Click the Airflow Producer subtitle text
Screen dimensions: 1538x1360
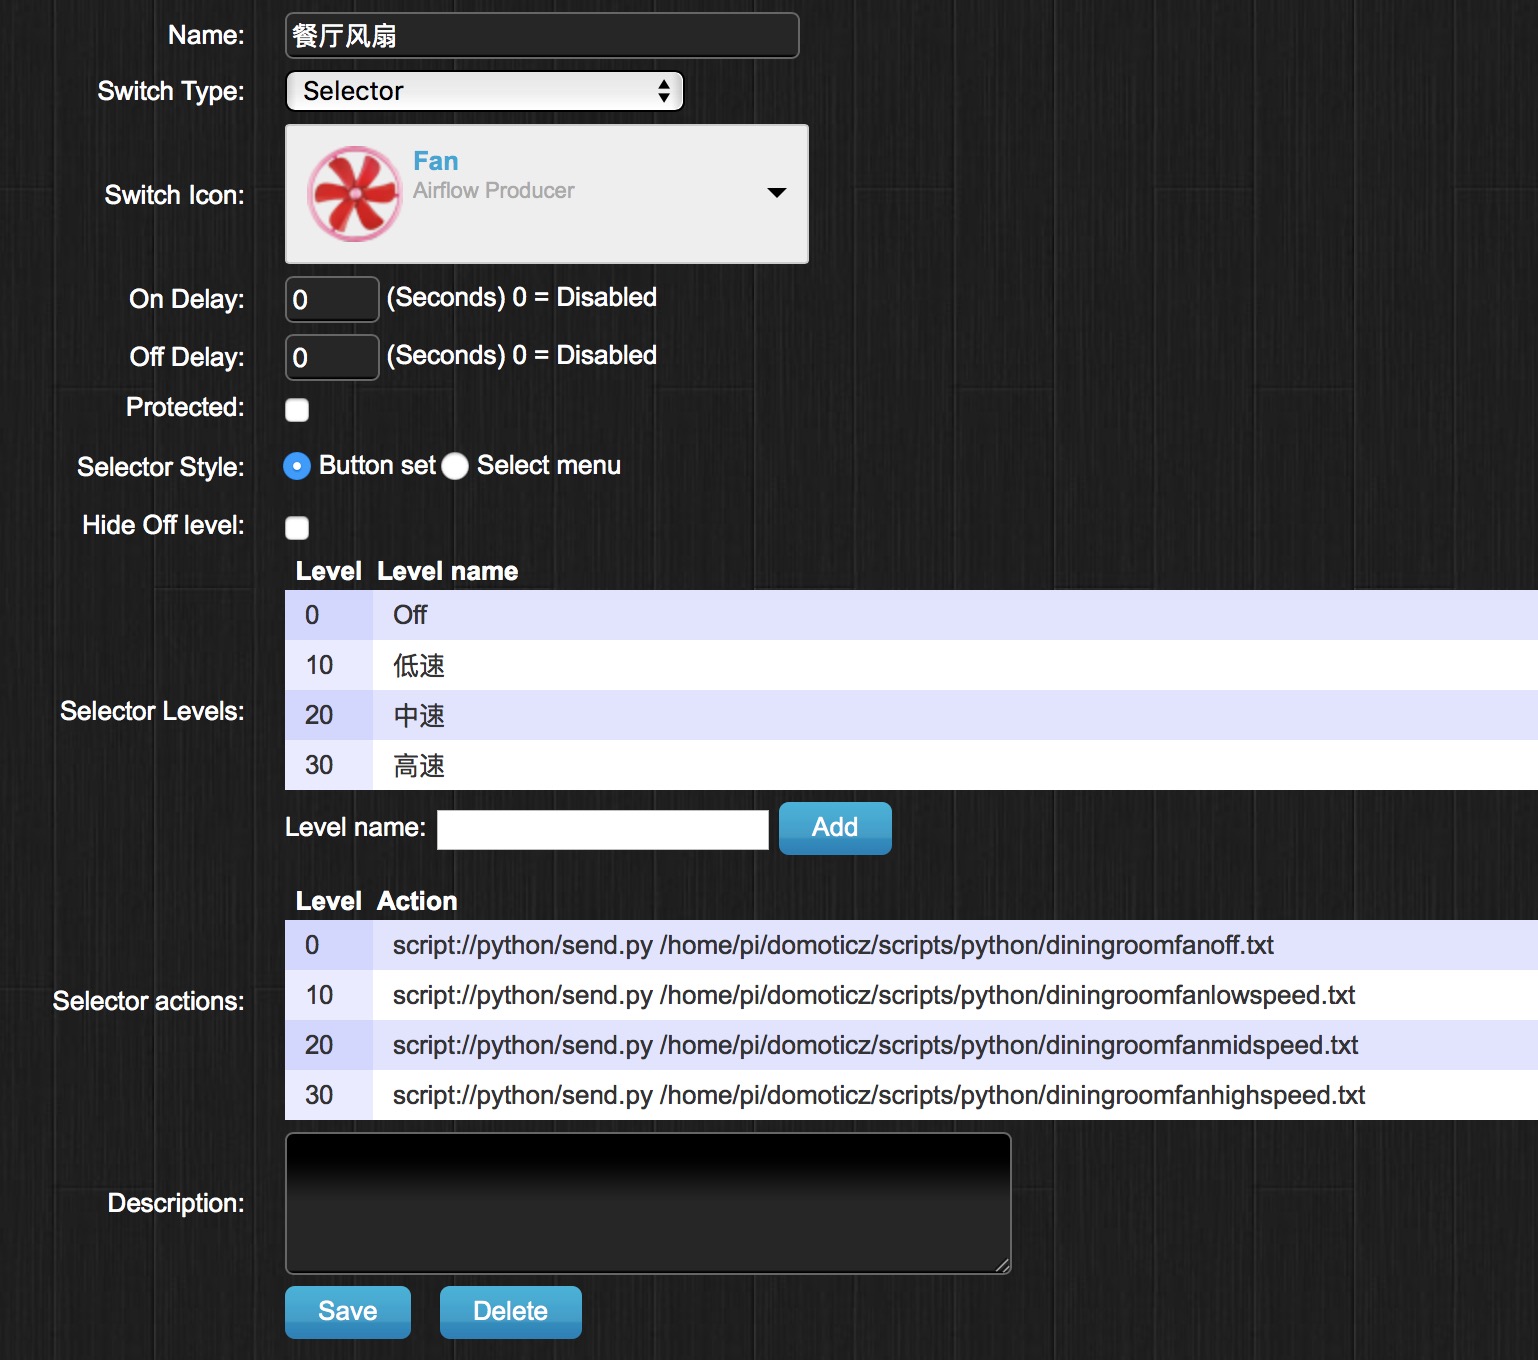click(x=494, y=190)
